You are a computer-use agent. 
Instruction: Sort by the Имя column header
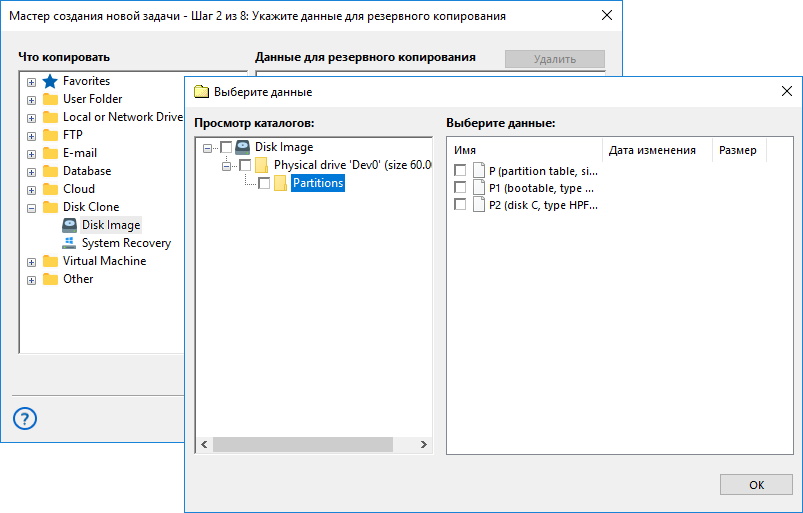click(x=524, y=150)
